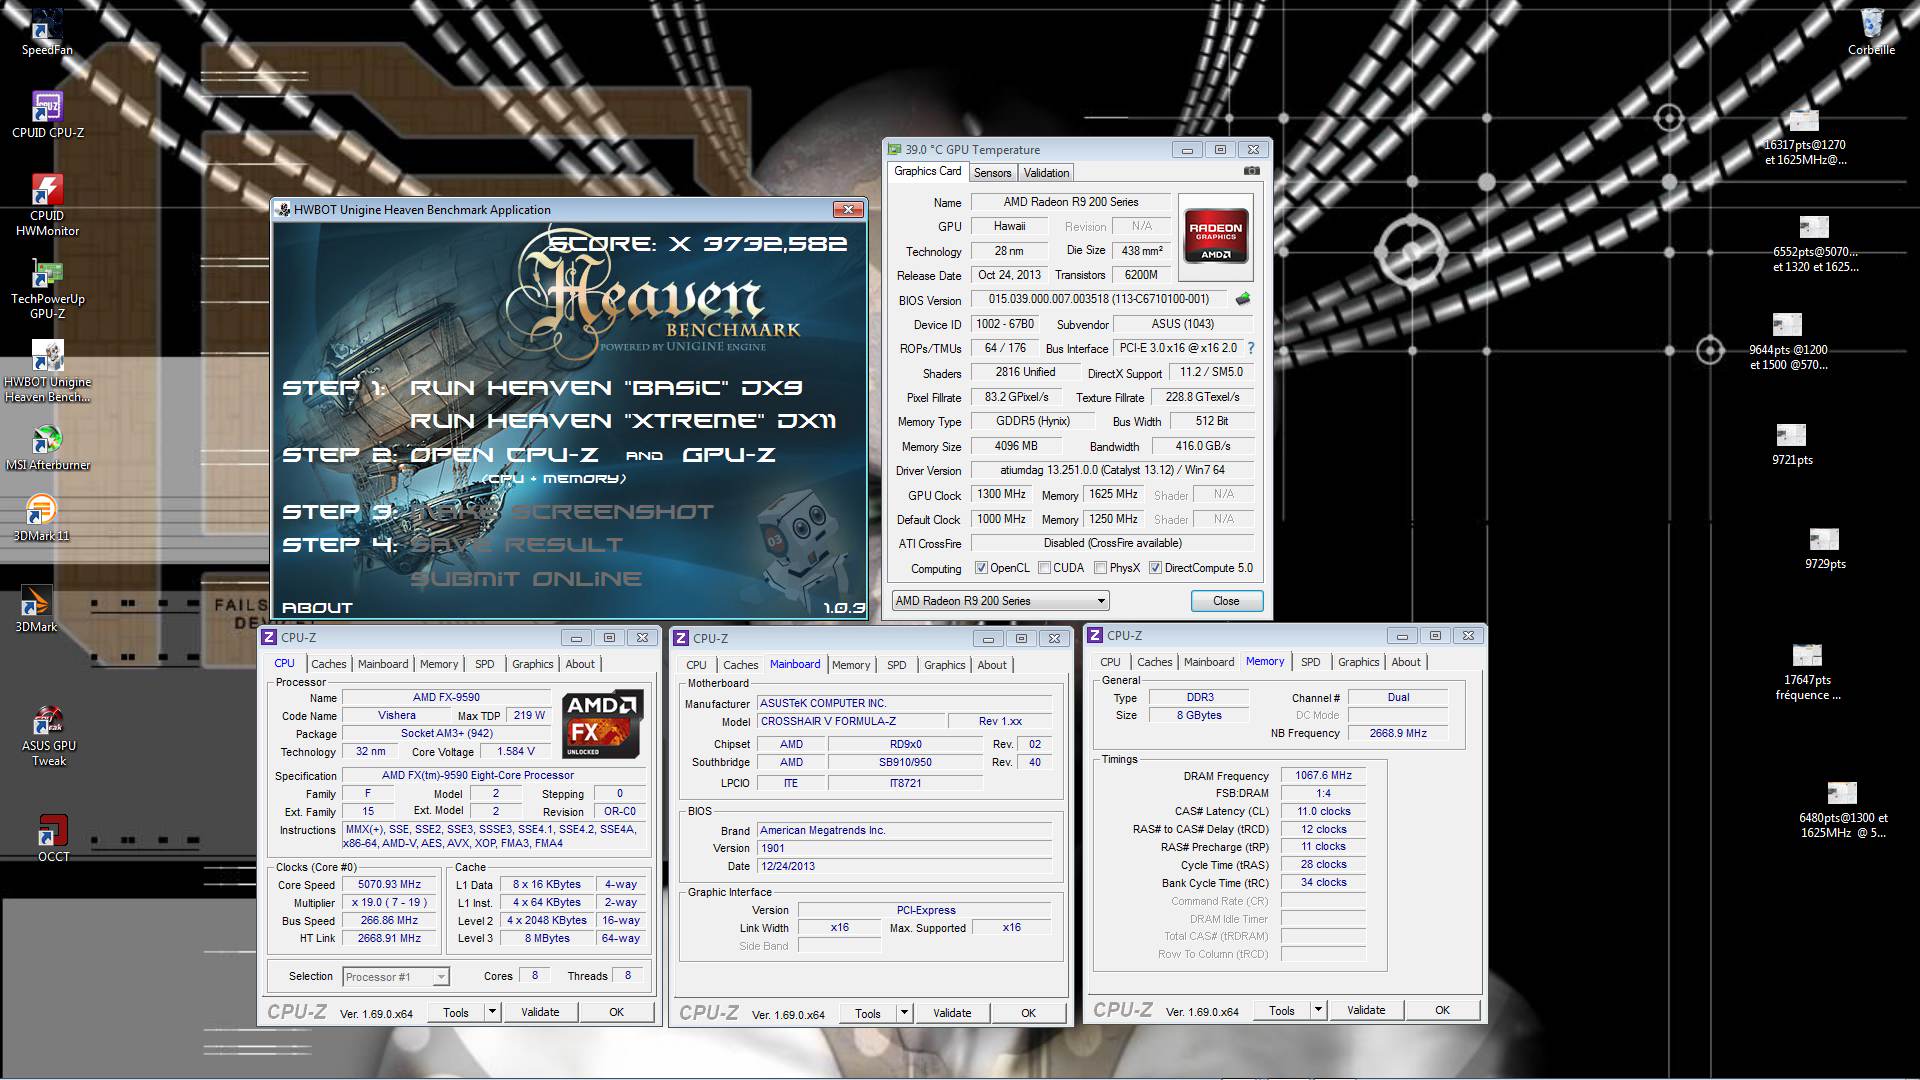1920x1080 pixels.
Task: Select the 9721pts file icon
Action: 1792,445
